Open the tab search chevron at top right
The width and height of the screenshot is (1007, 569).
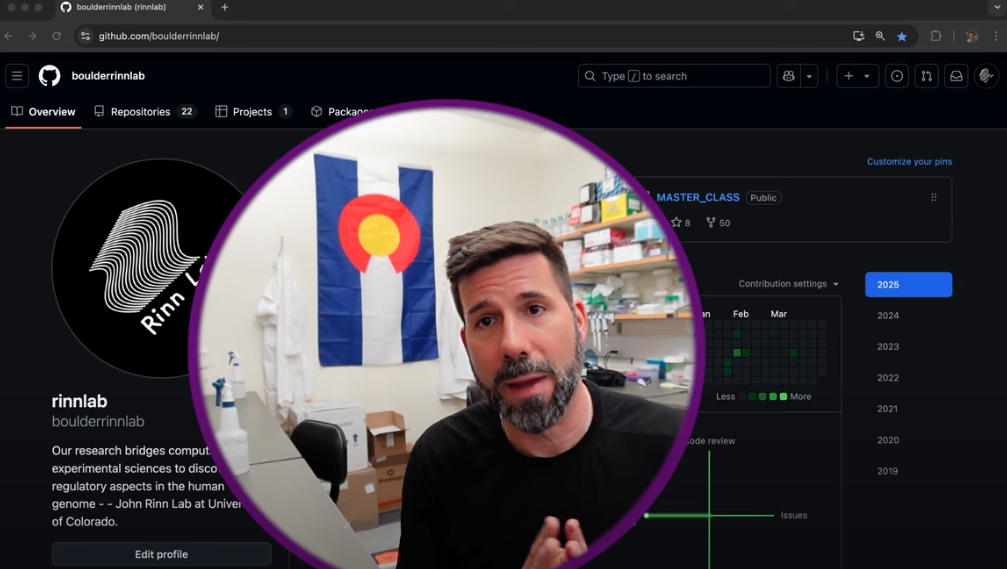(997, 7)
